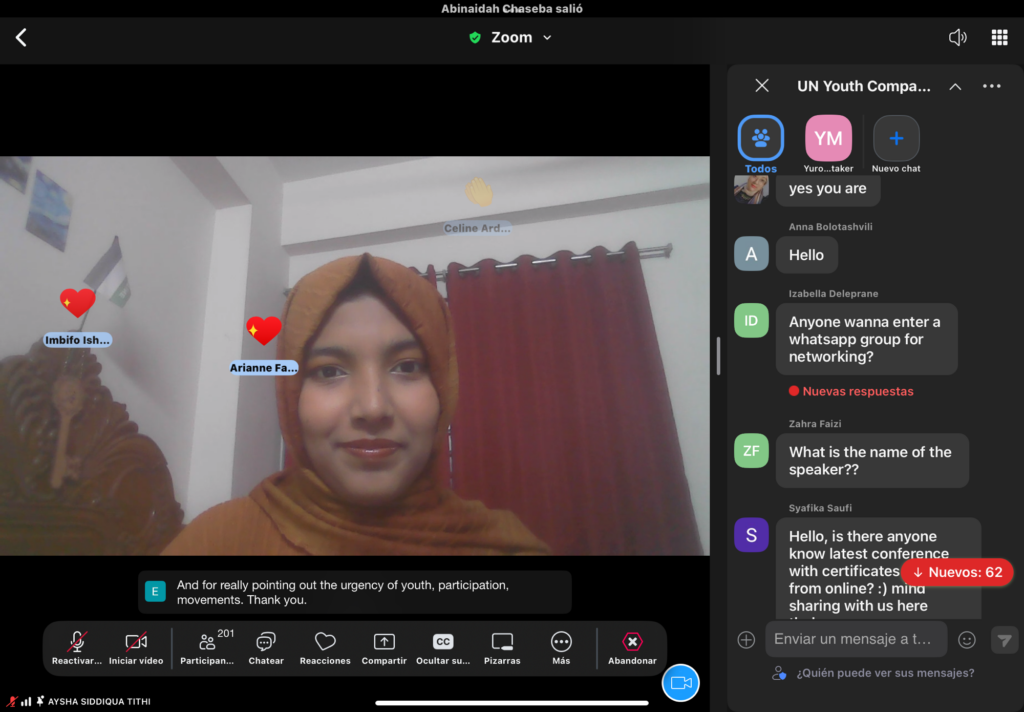Open Reacciones heart icon
This screenshot has height=712, width=1024.
325,647
